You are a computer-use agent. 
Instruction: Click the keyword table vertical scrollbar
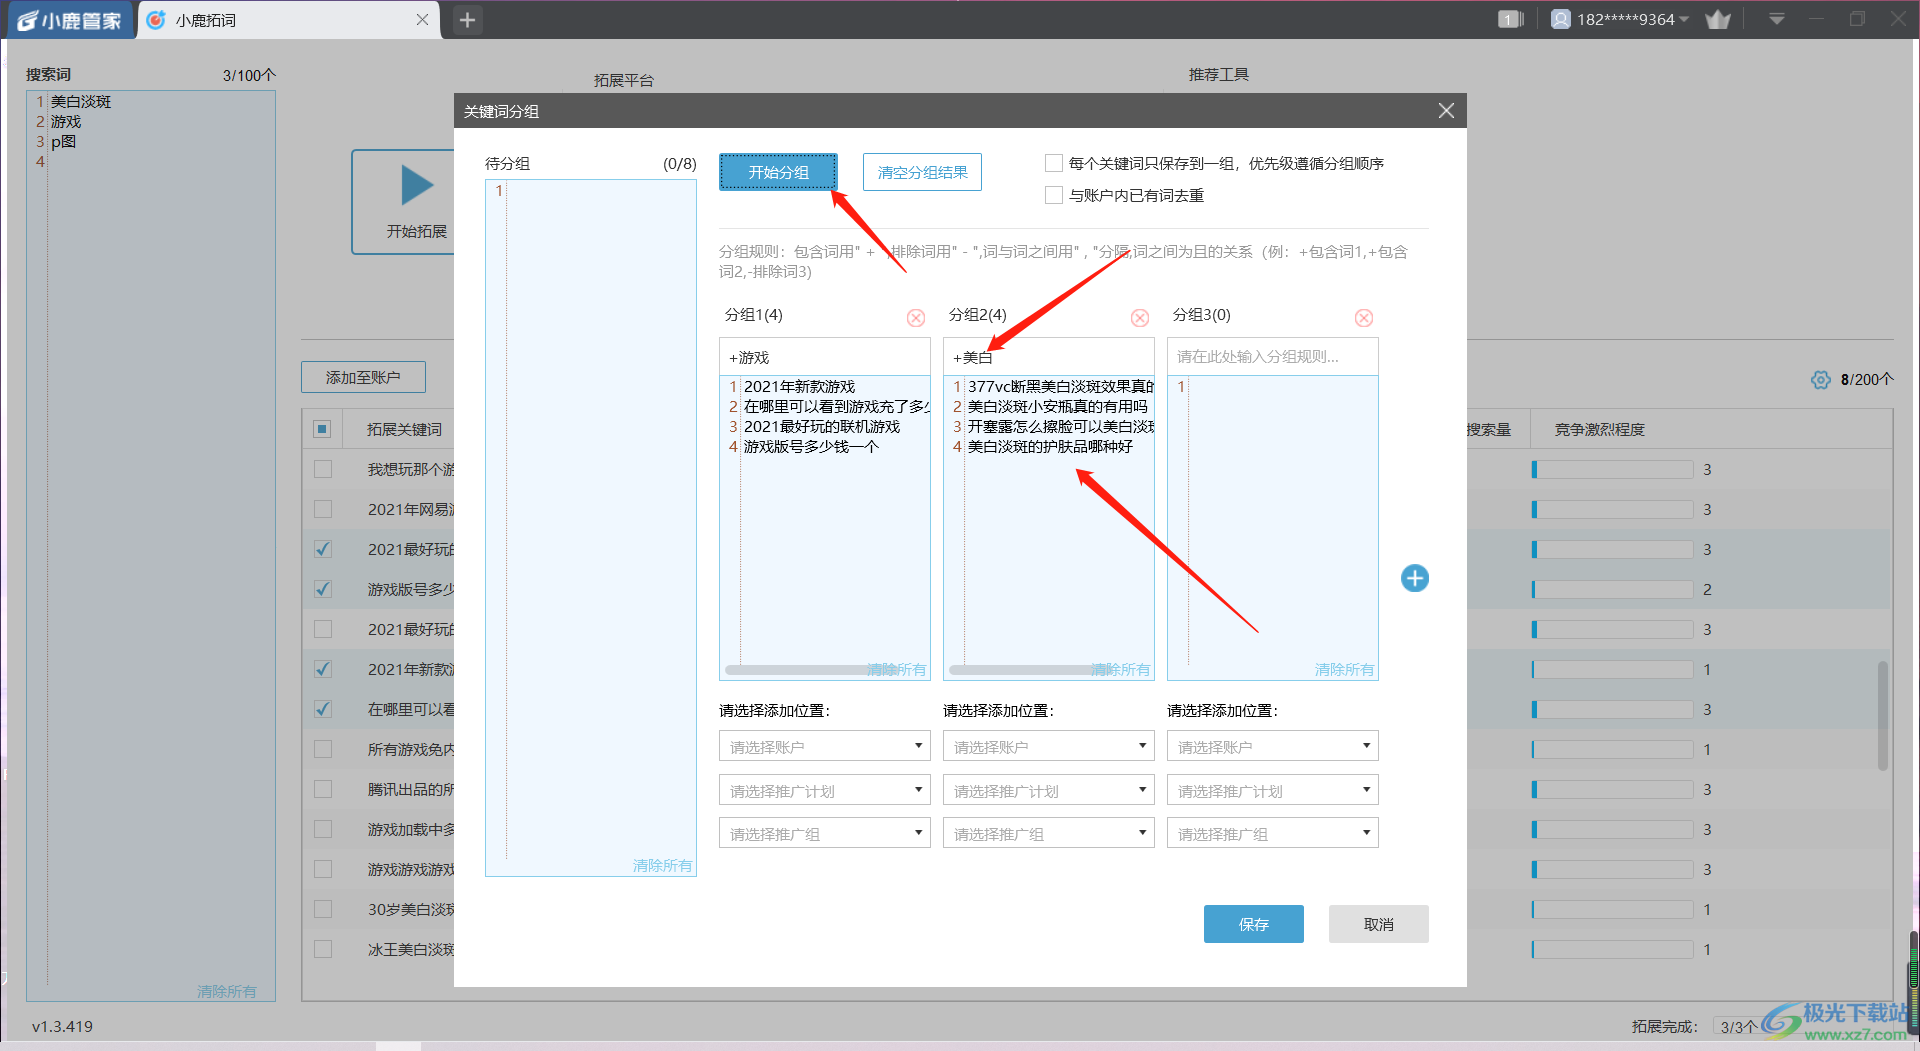[1883, 715]
